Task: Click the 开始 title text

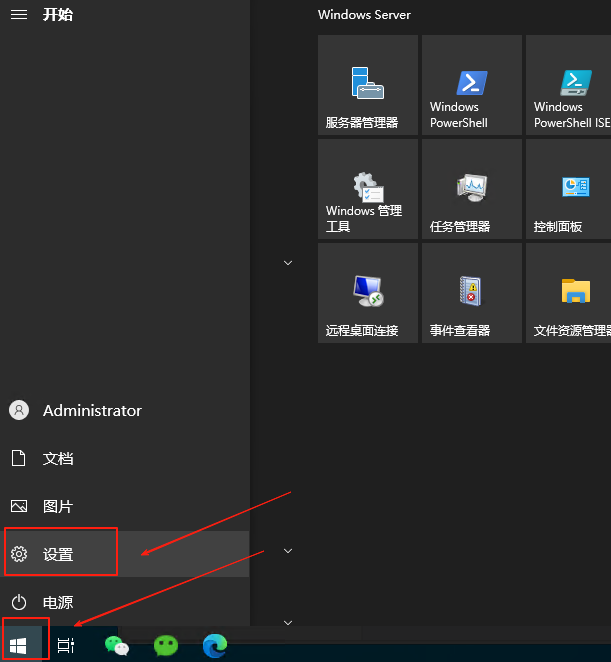Action: click(x=58, y=15)
